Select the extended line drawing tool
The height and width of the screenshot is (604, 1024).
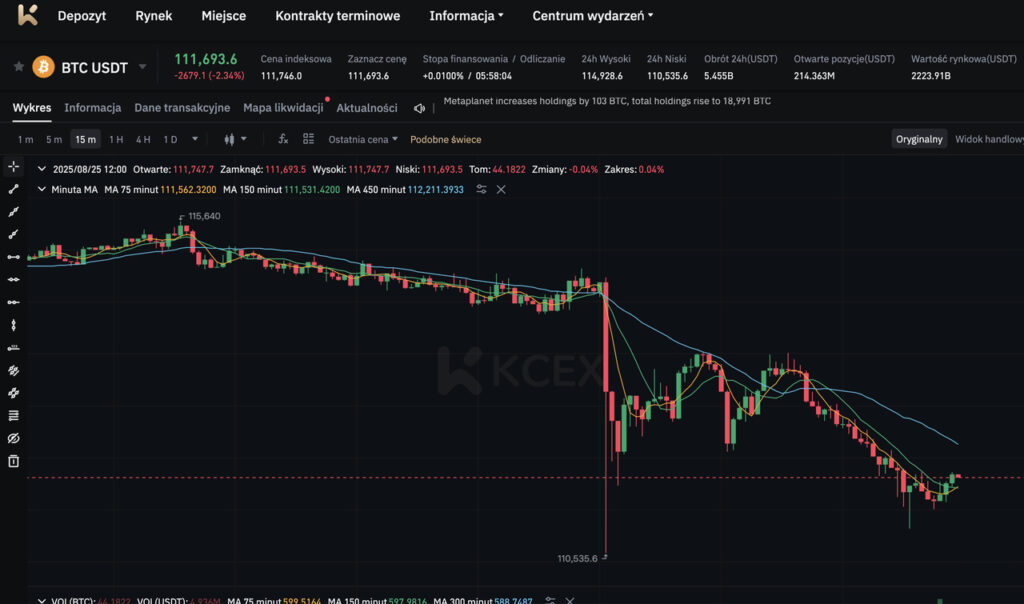point(13,212)
